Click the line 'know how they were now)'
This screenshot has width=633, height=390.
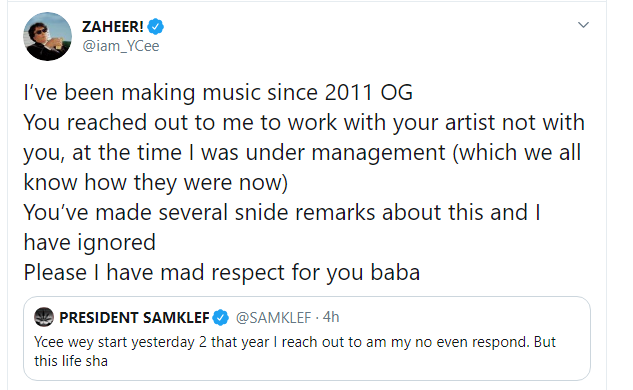pos(156,182)
